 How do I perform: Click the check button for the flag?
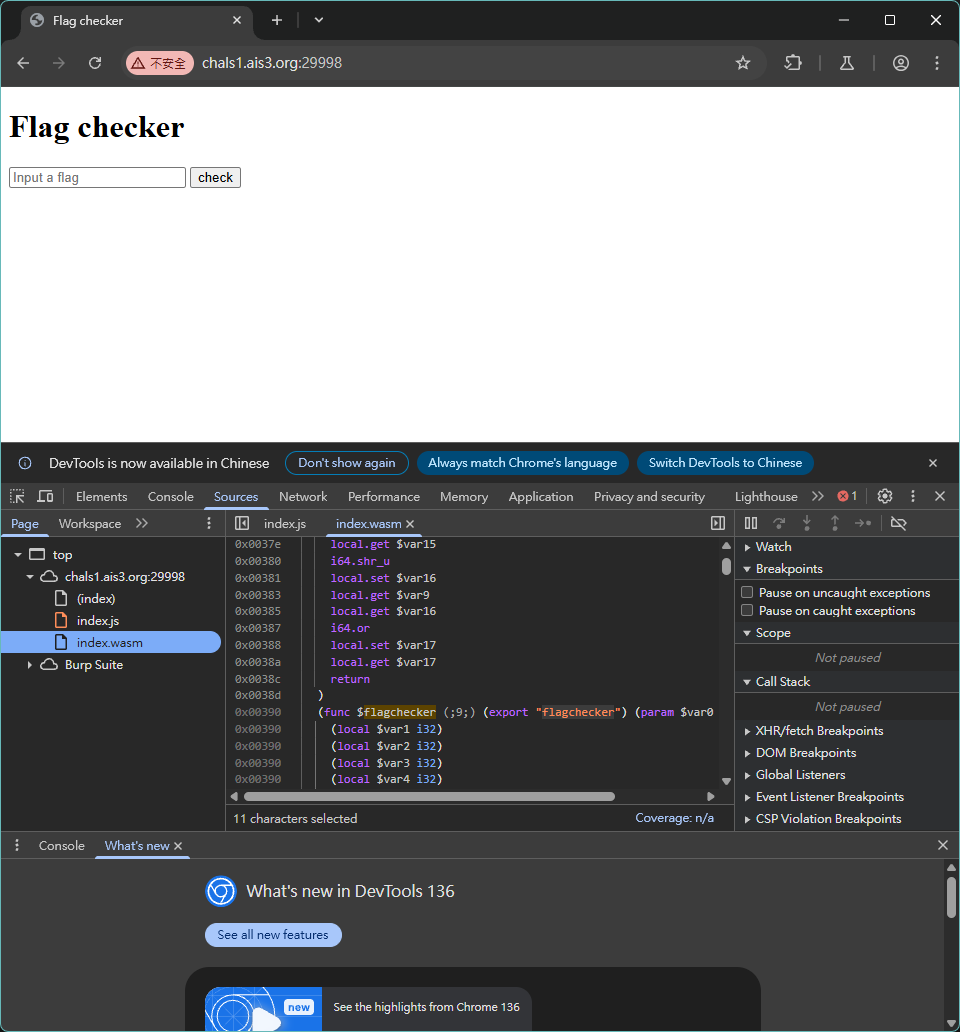(x=215, y=177)
